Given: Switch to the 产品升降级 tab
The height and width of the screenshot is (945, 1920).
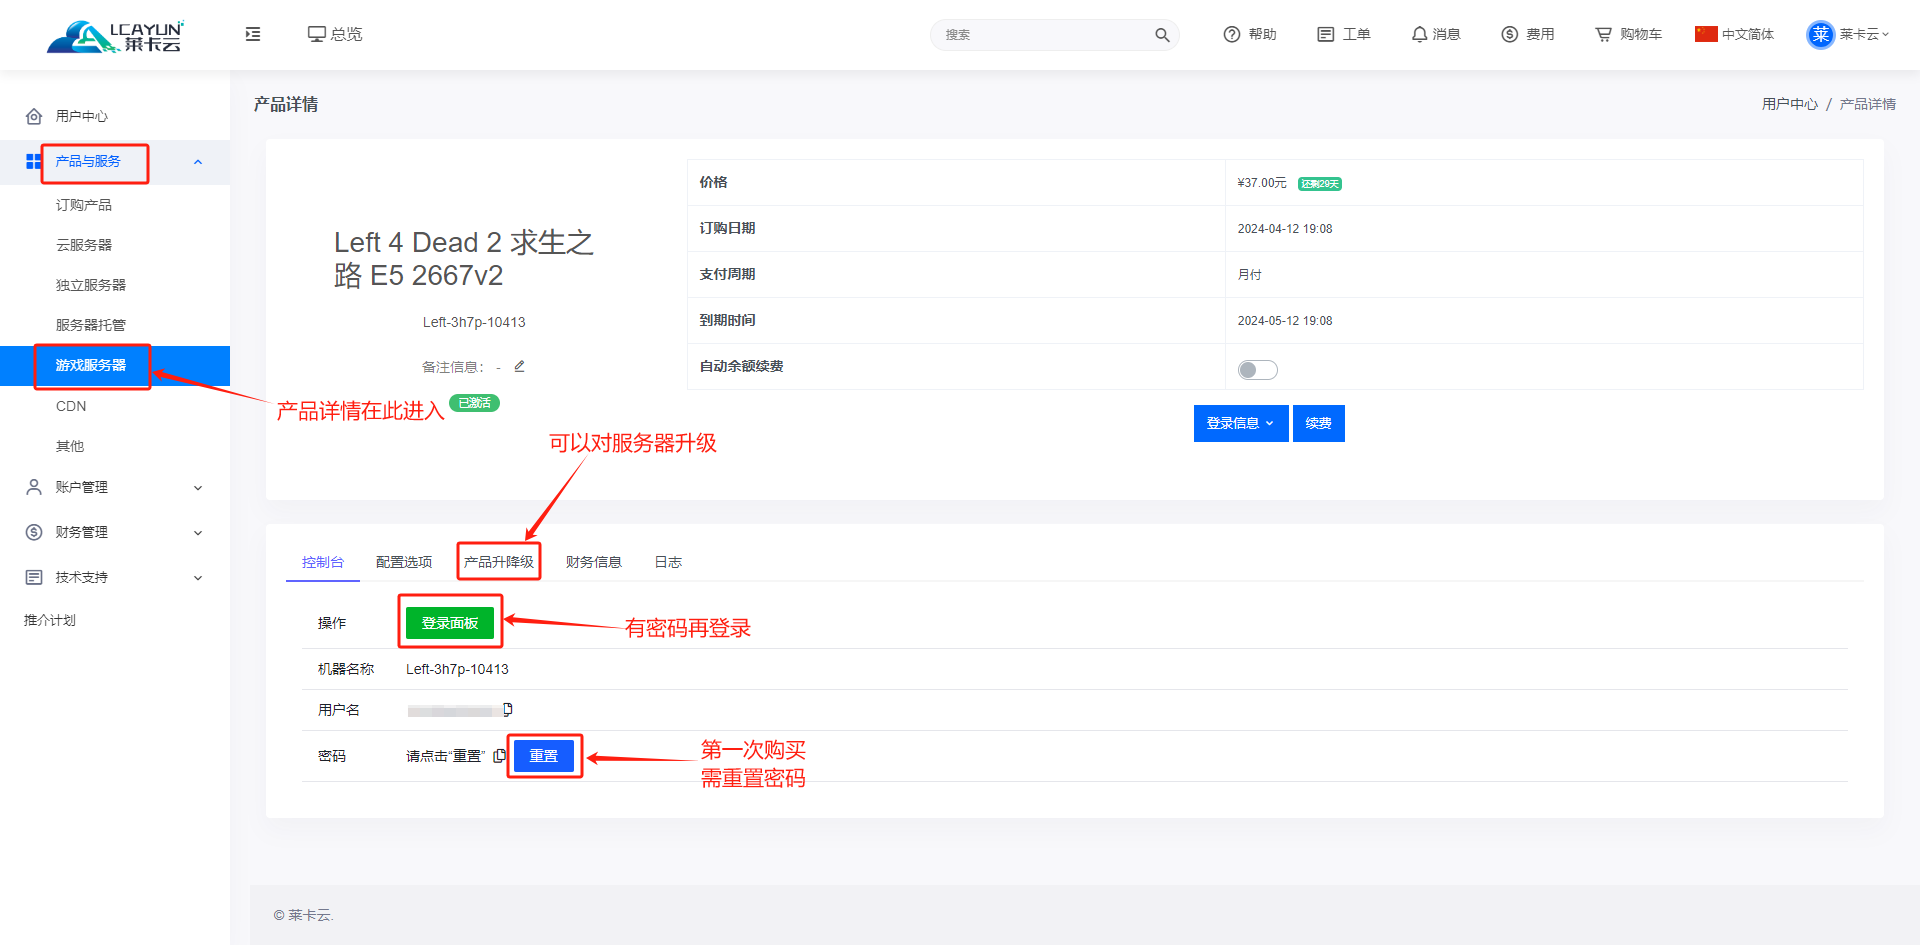Looking at the screenshot, I should pyautogui.click(x=499, y=562).
